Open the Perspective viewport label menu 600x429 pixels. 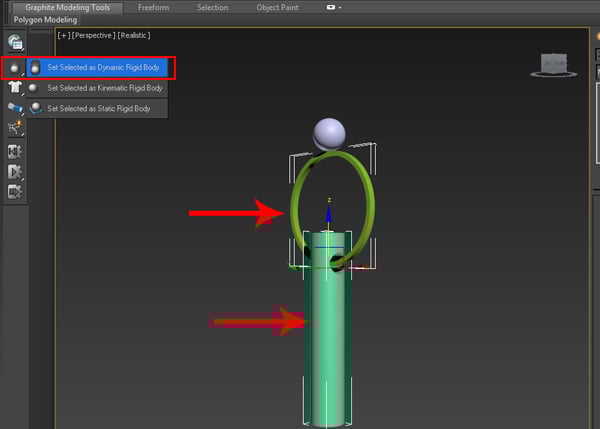coord(94,35)
